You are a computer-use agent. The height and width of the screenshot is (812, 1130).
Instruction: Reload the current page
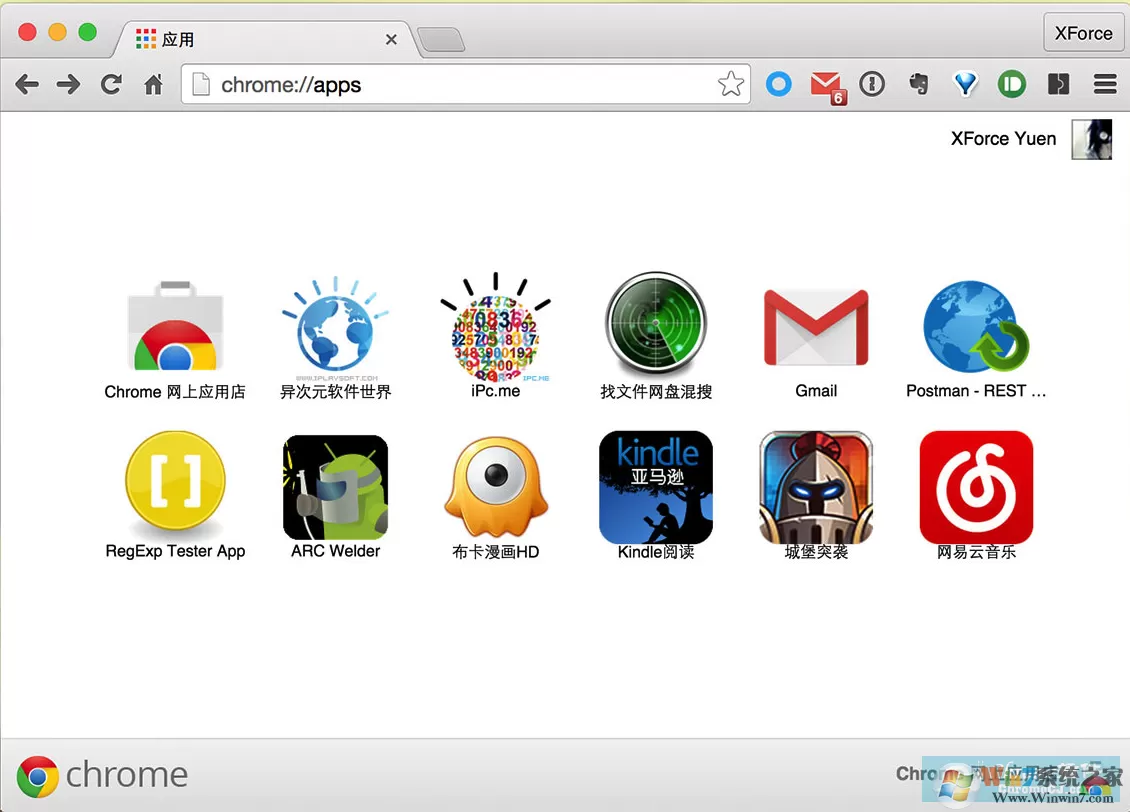coord(111,84)
